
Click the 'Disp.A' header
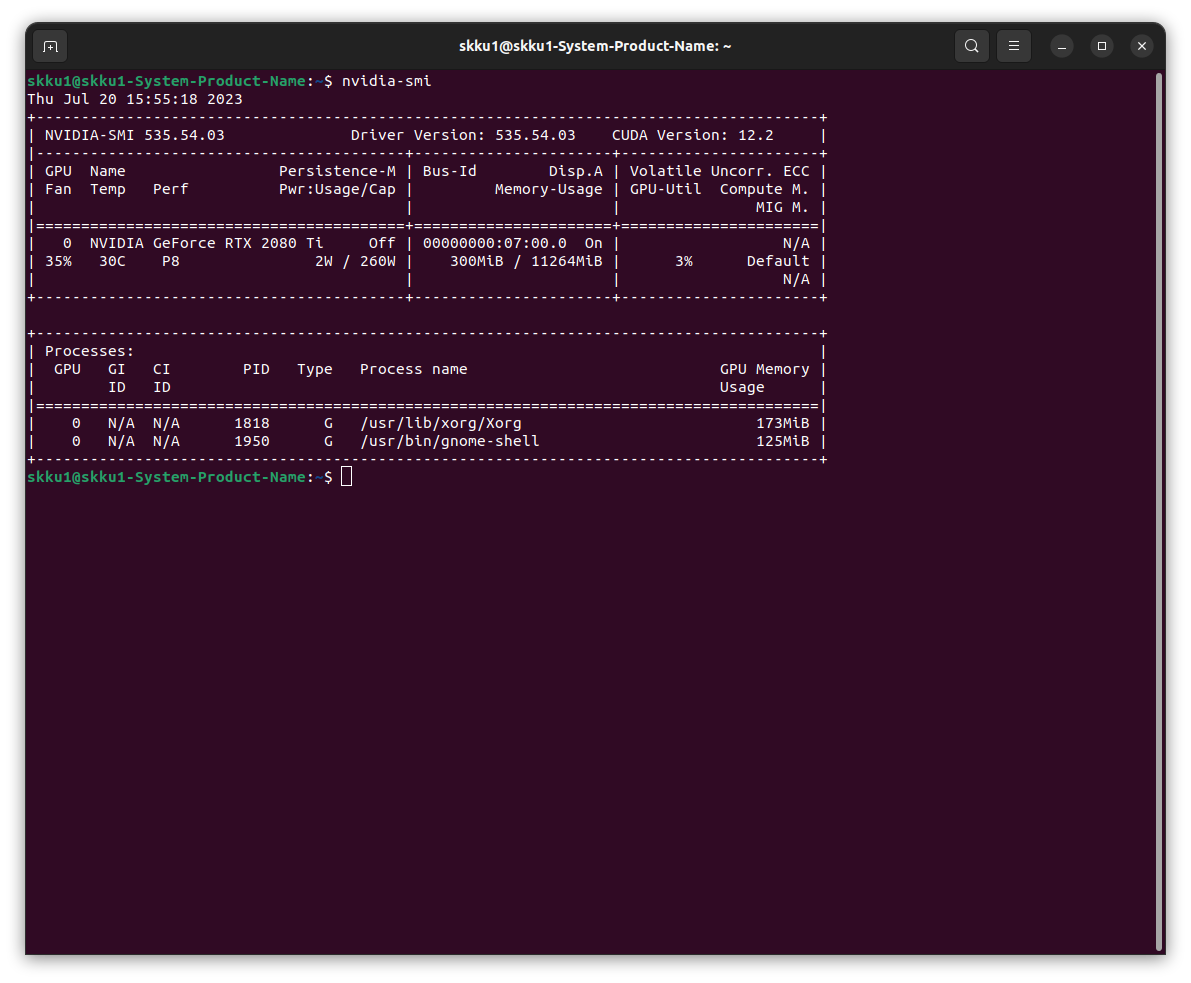point(576,171)
